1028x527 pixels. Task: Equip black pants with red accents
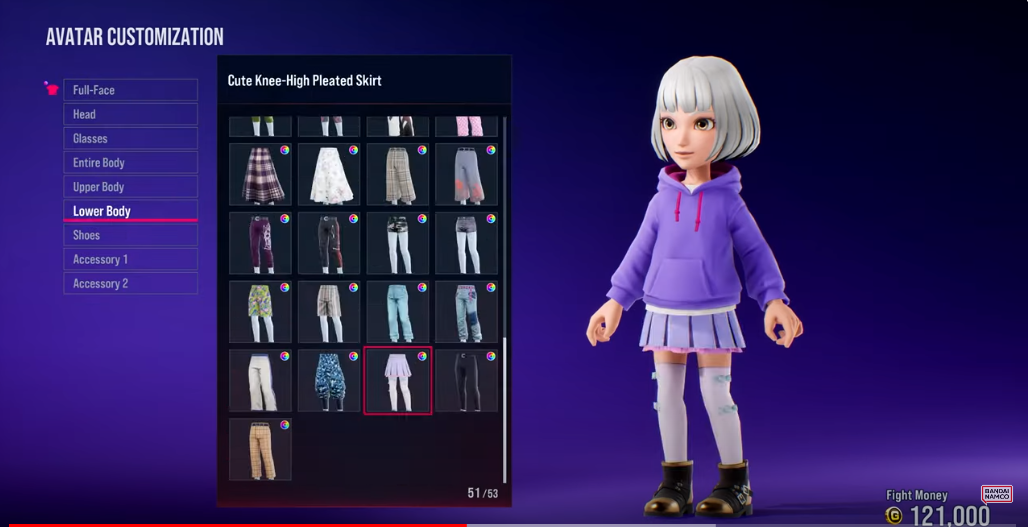329,243
